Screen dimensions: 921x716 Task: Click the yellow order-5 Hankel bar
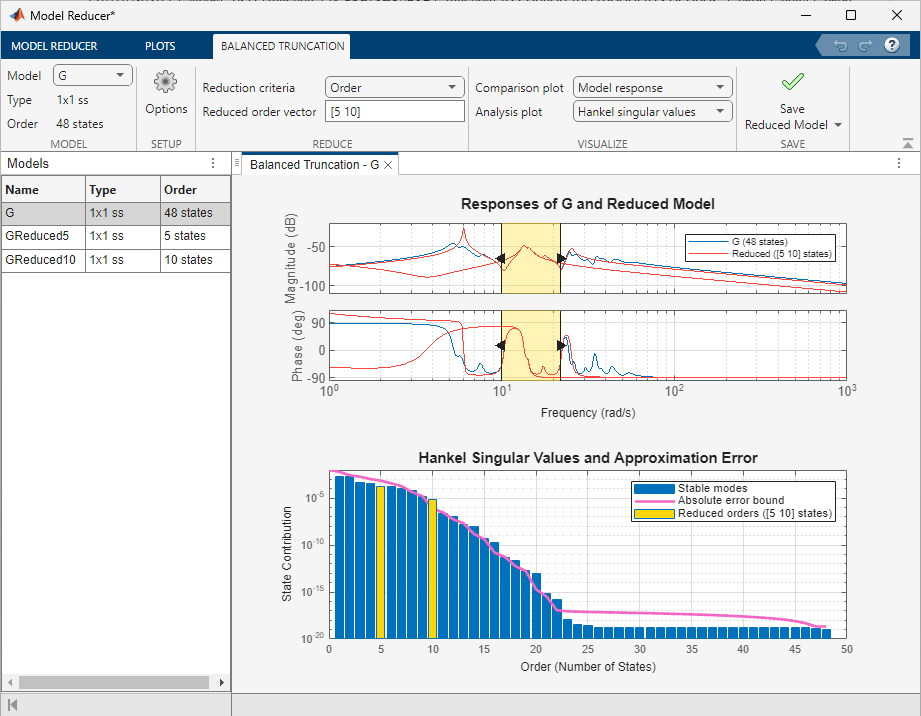pyautogui.click(x=381, y=562)
